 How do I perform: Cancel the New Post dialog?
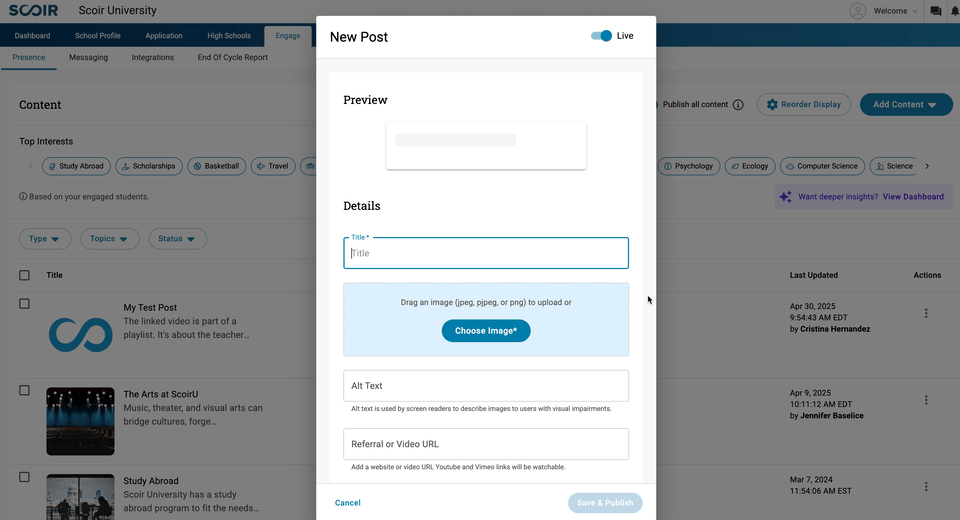point(348,503)
